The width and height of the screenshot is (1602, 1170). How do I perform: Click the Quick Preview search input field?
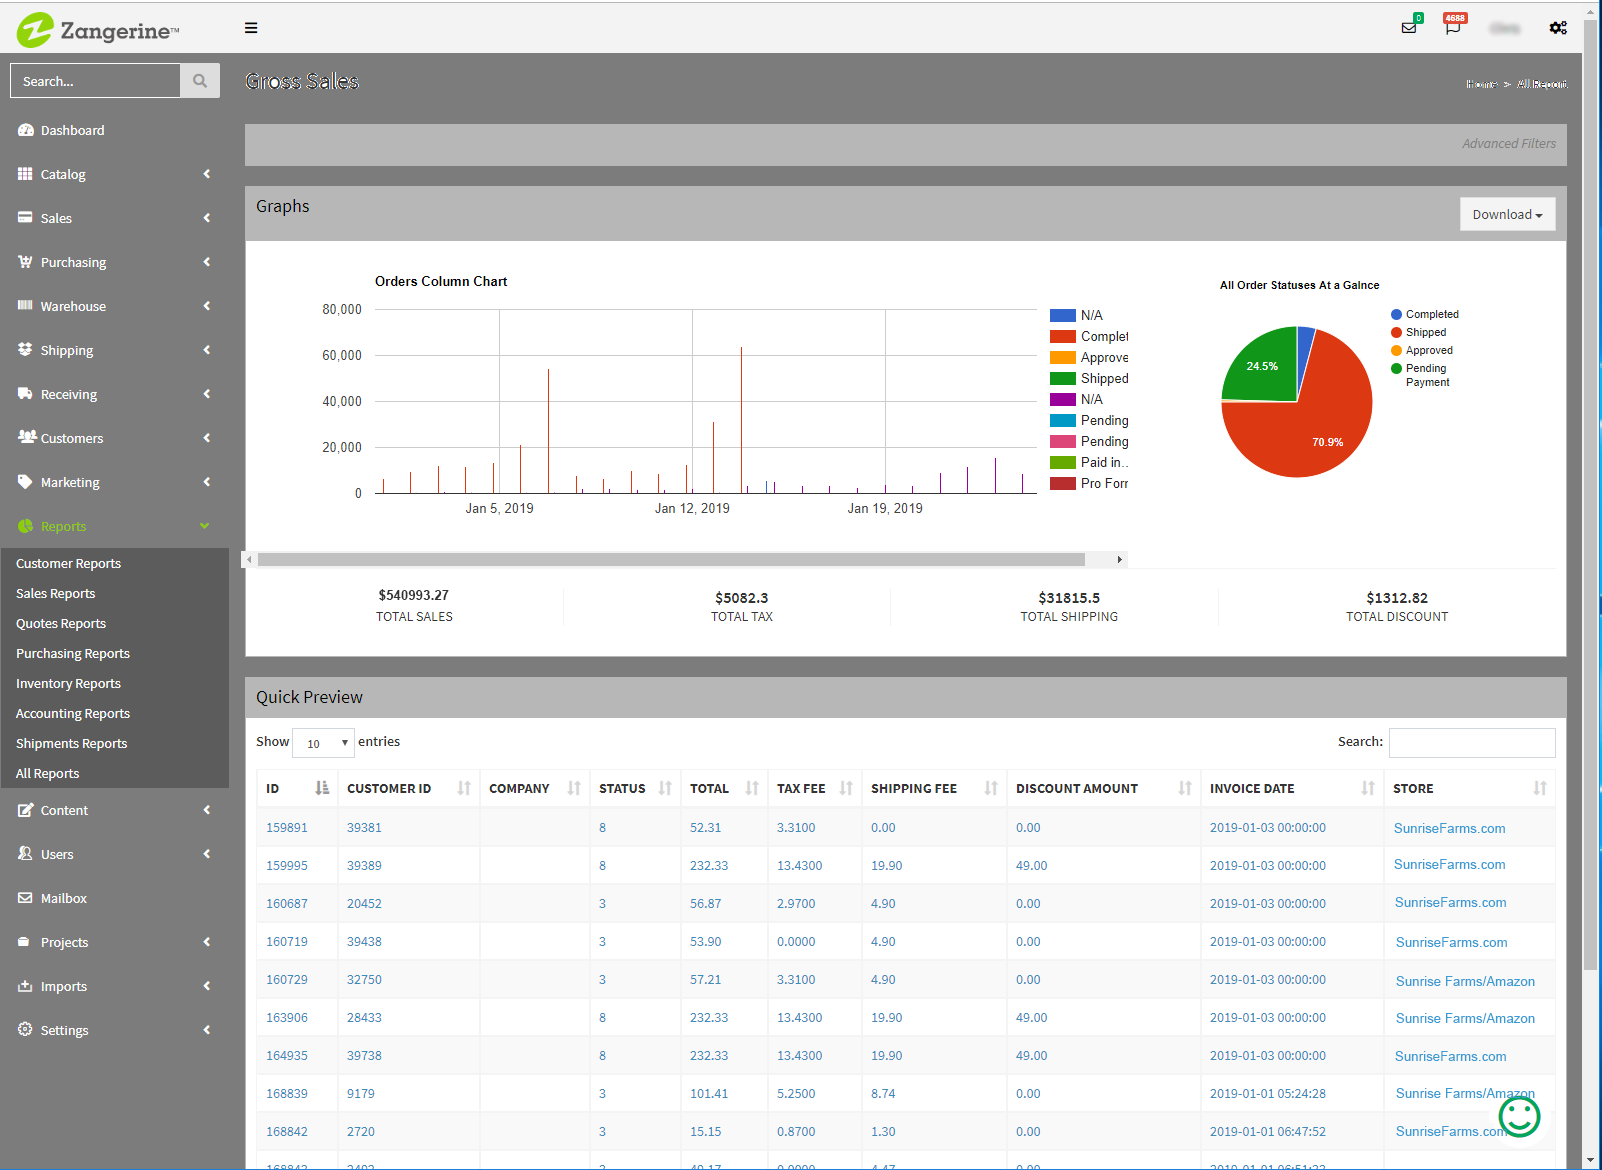coord(1471,742)
